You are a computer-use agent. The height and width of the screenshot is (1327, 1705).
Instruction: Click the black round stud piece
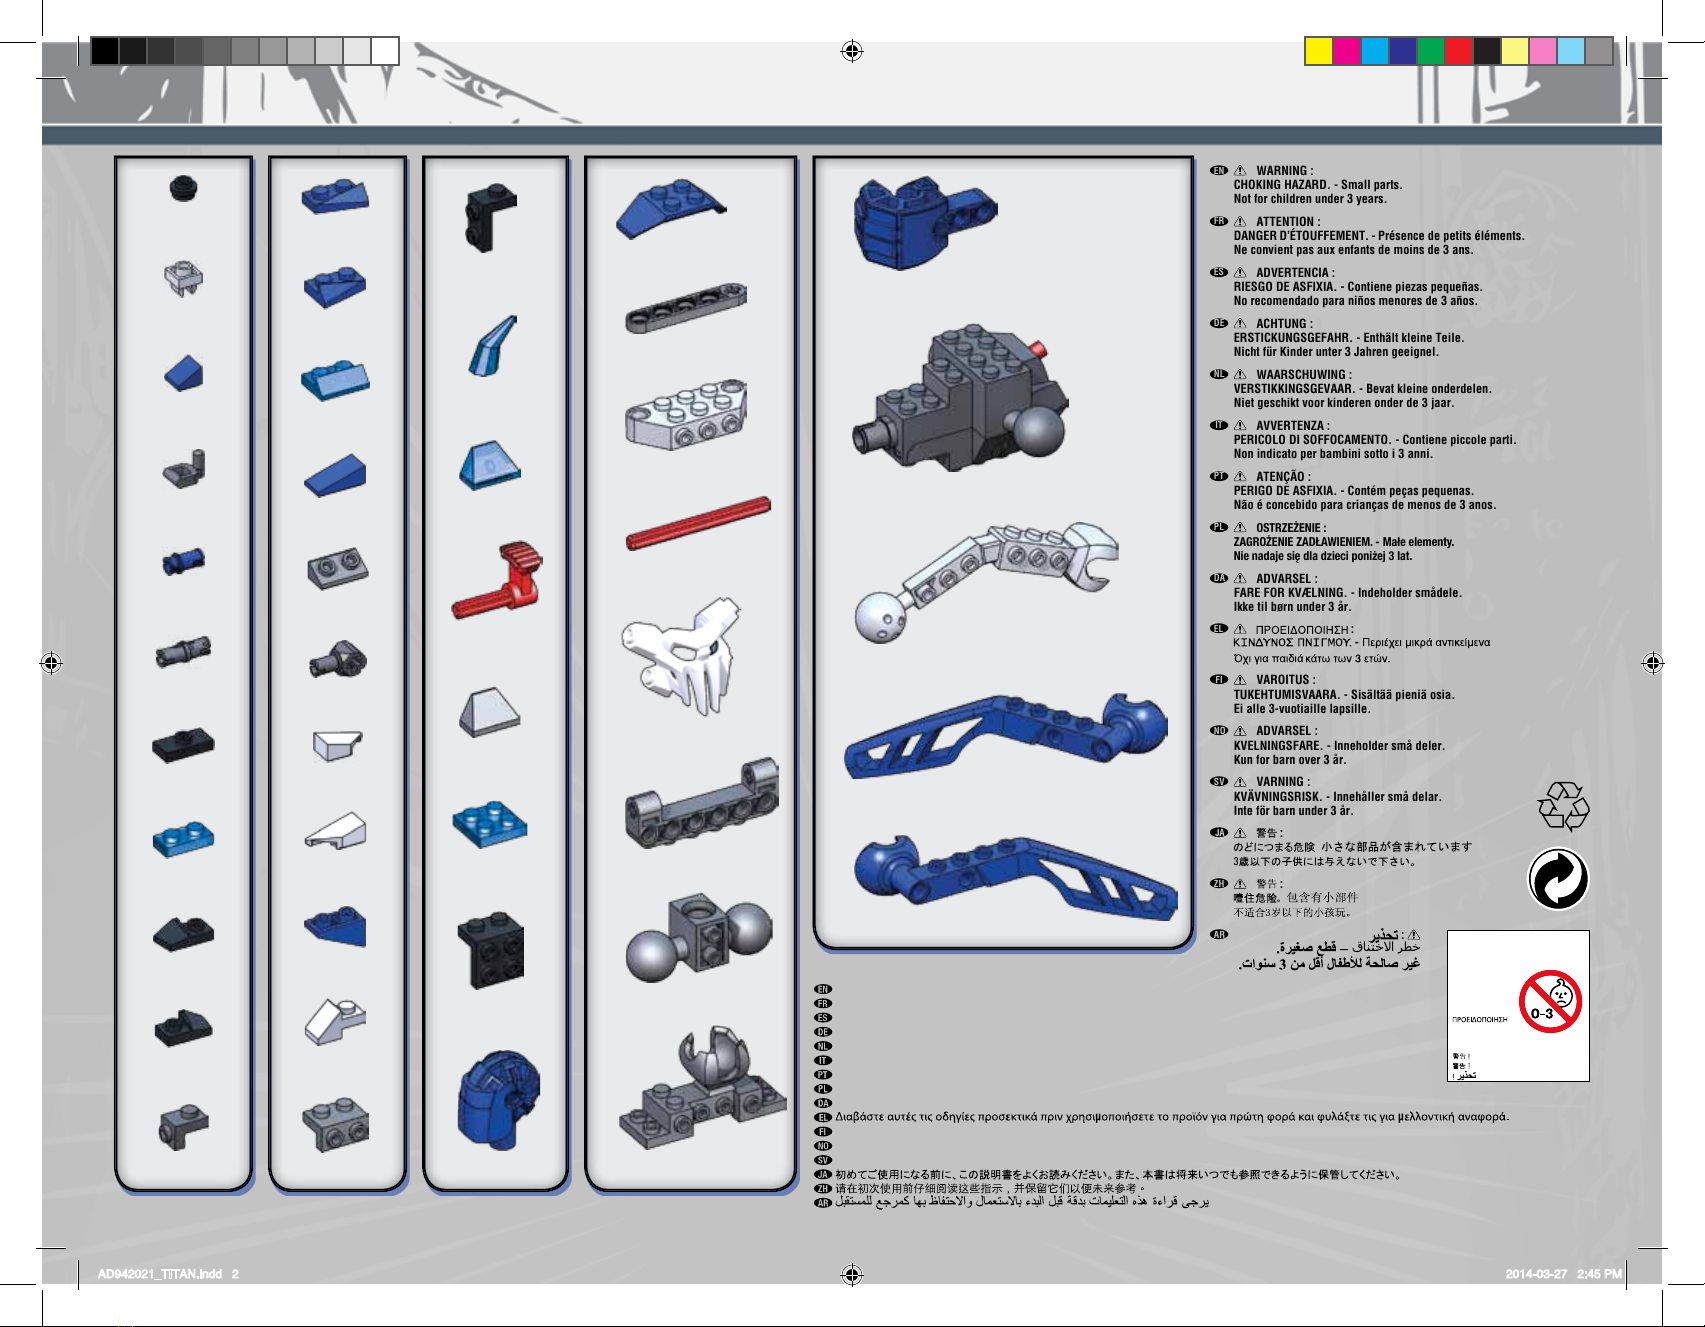click(x=183, y=188)
